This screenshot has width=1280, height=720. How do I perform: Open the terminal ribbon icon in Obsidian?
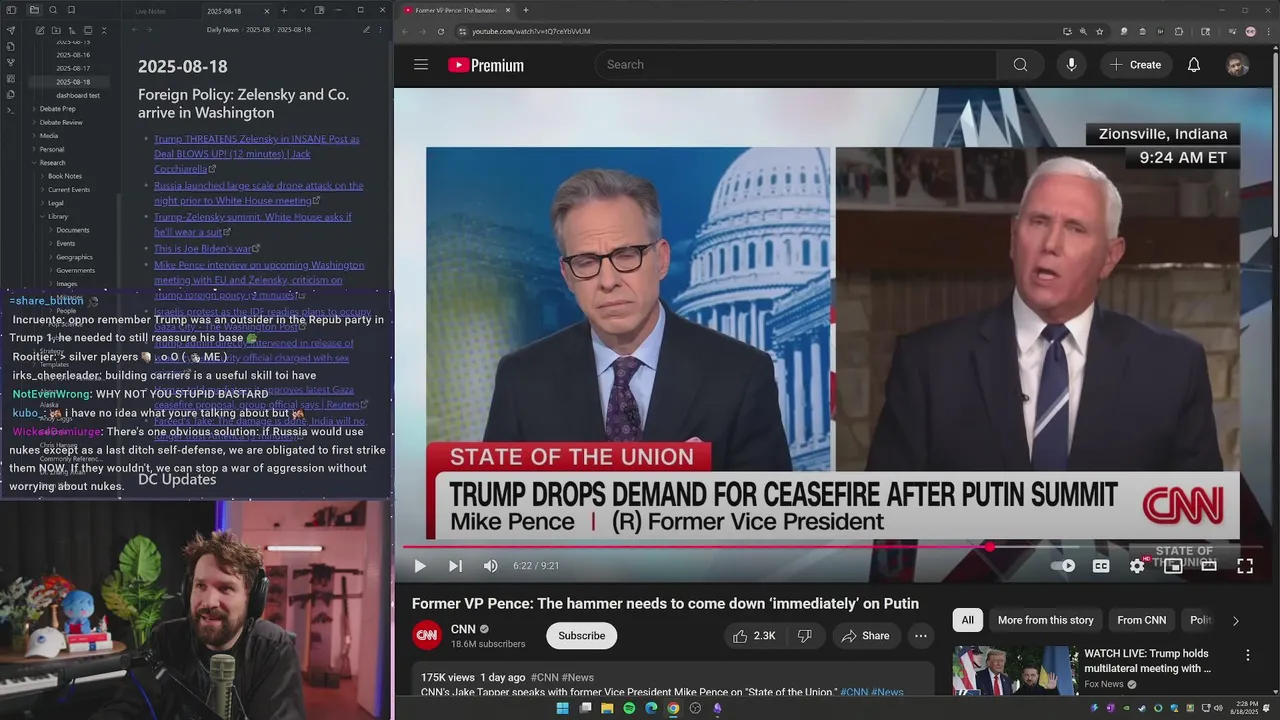[11, 110]
